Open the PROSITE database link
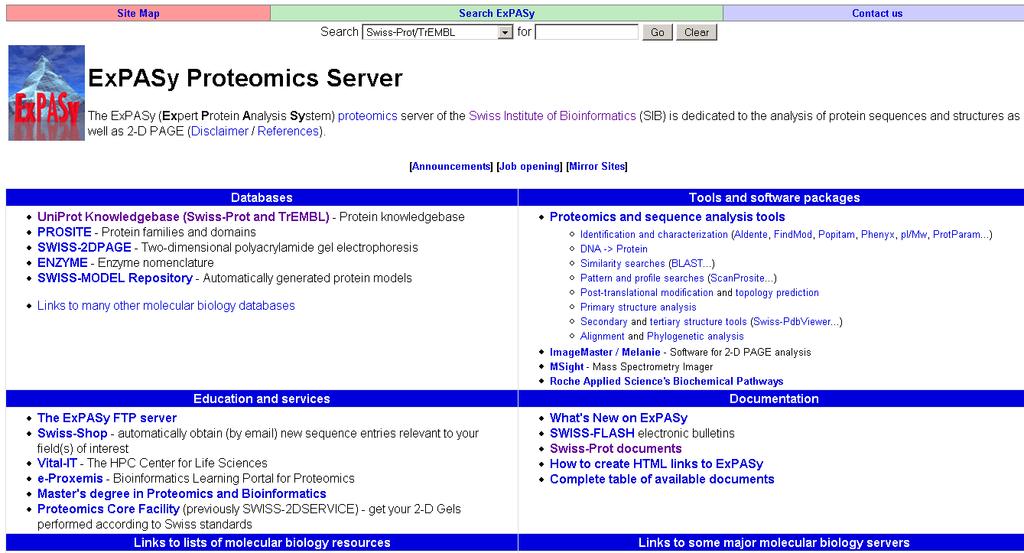Image resolution: width=1024 pixels, height=553 pixels. [x=64, y=232]
